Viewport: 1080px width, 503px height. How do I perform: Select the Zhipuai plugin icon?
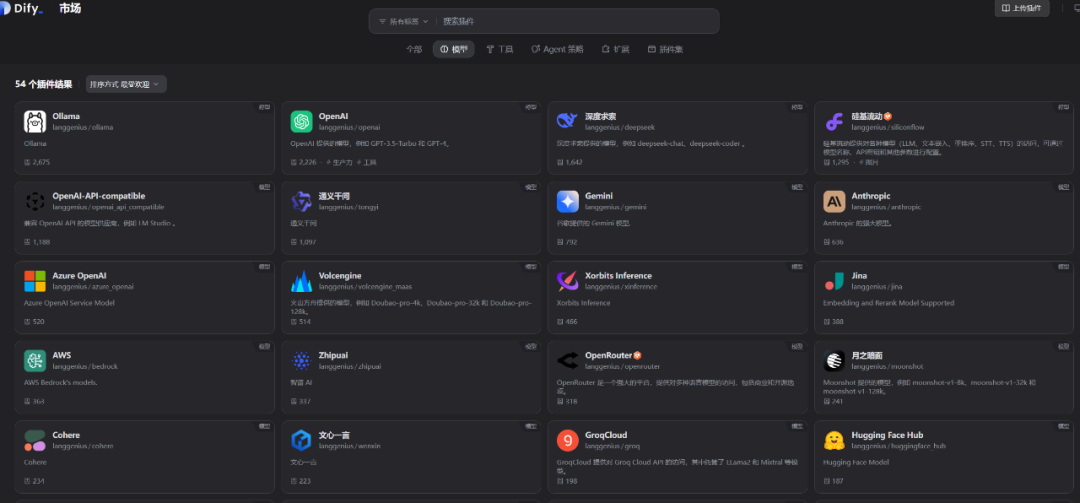click(302, 360)
